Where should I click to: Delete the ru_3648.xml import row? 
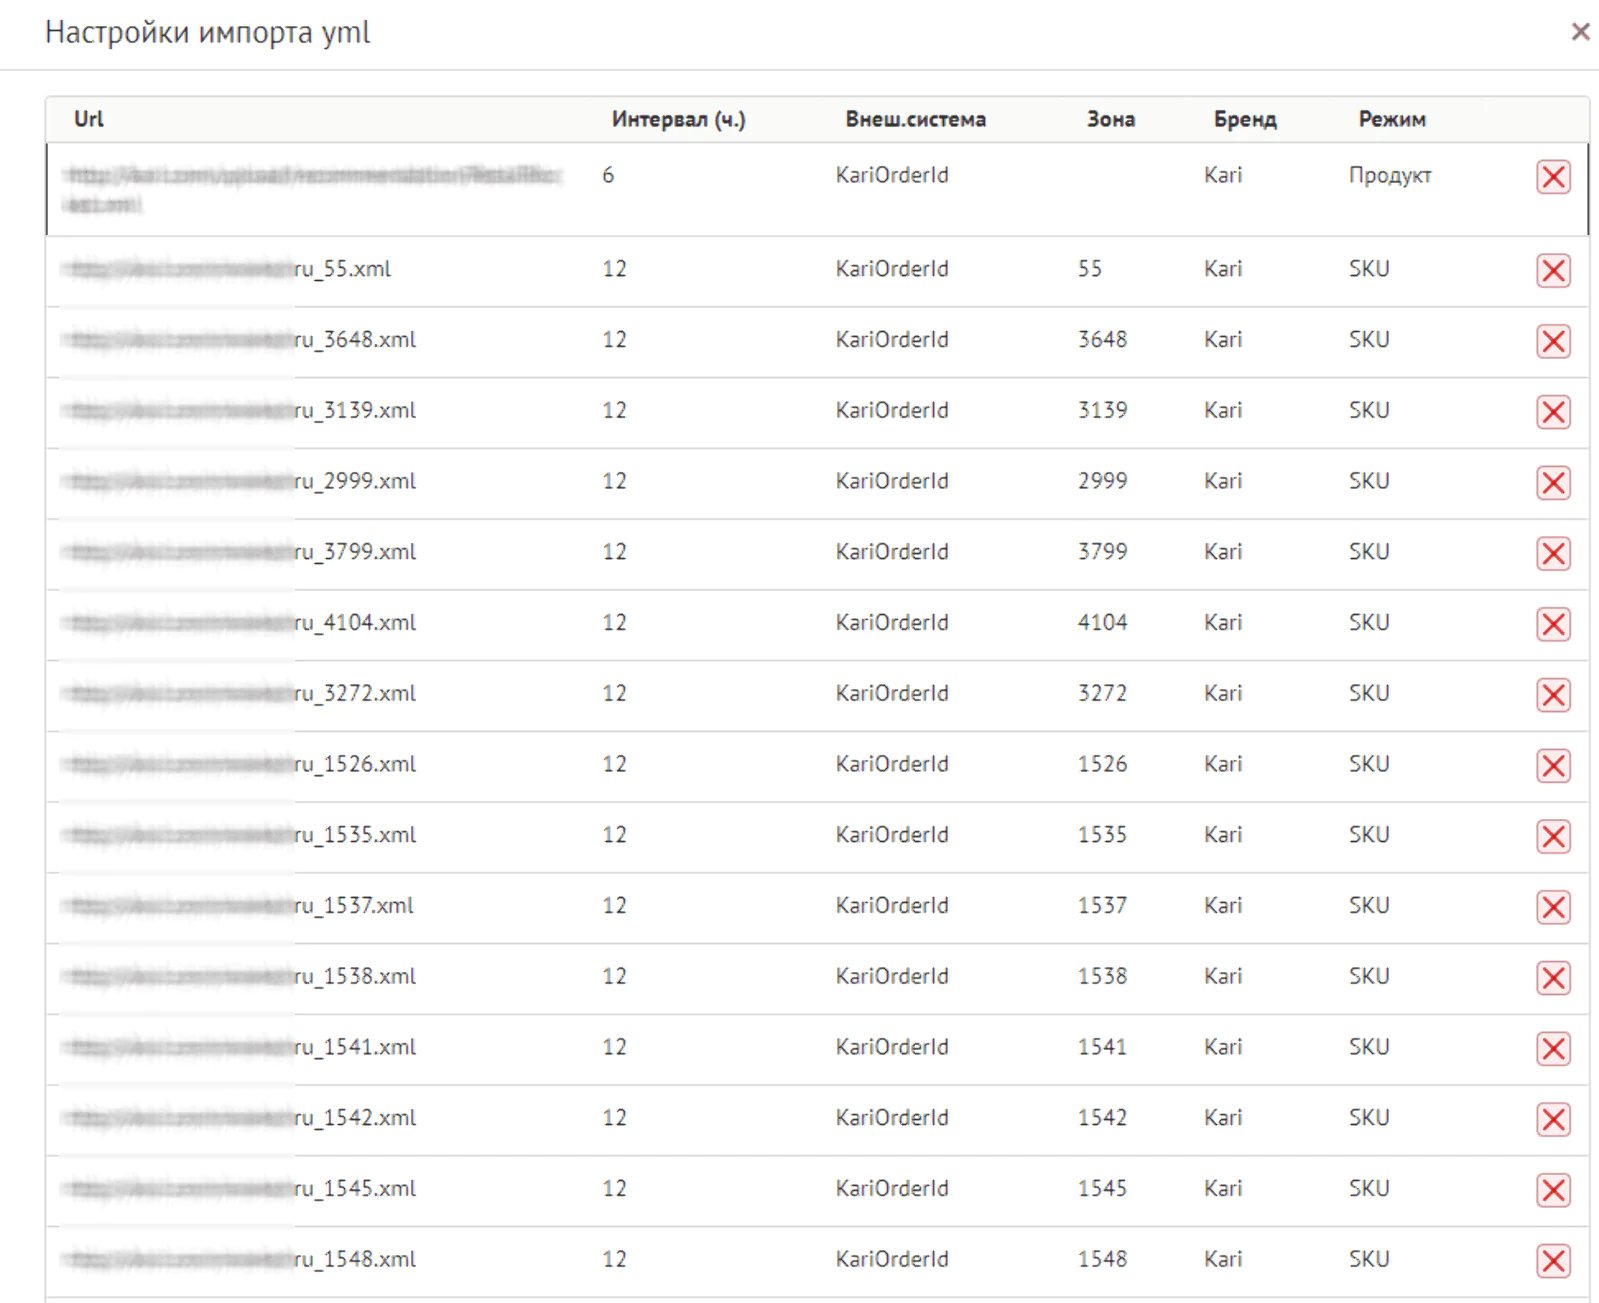tap(1553, 341)
